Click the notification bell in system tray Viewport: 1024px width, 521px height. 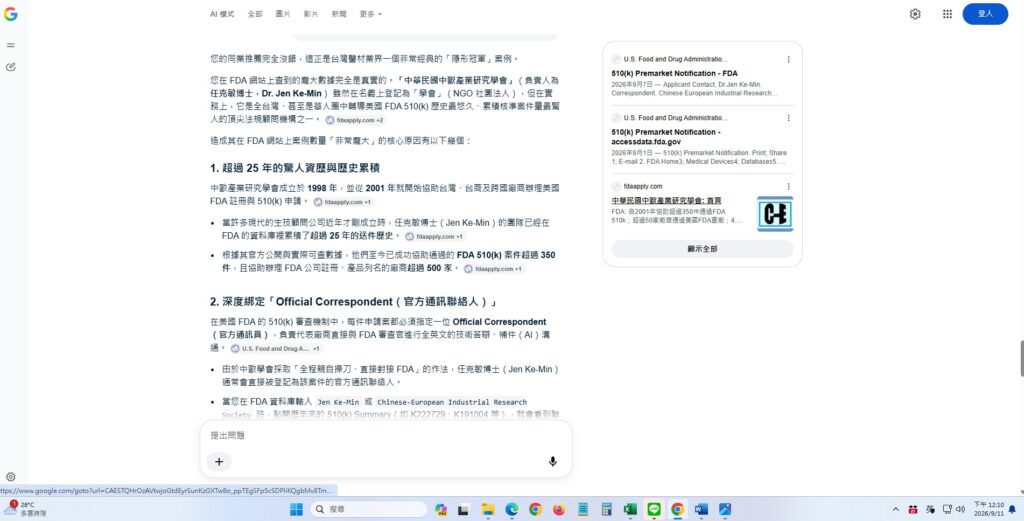[x=1012, y=509]
